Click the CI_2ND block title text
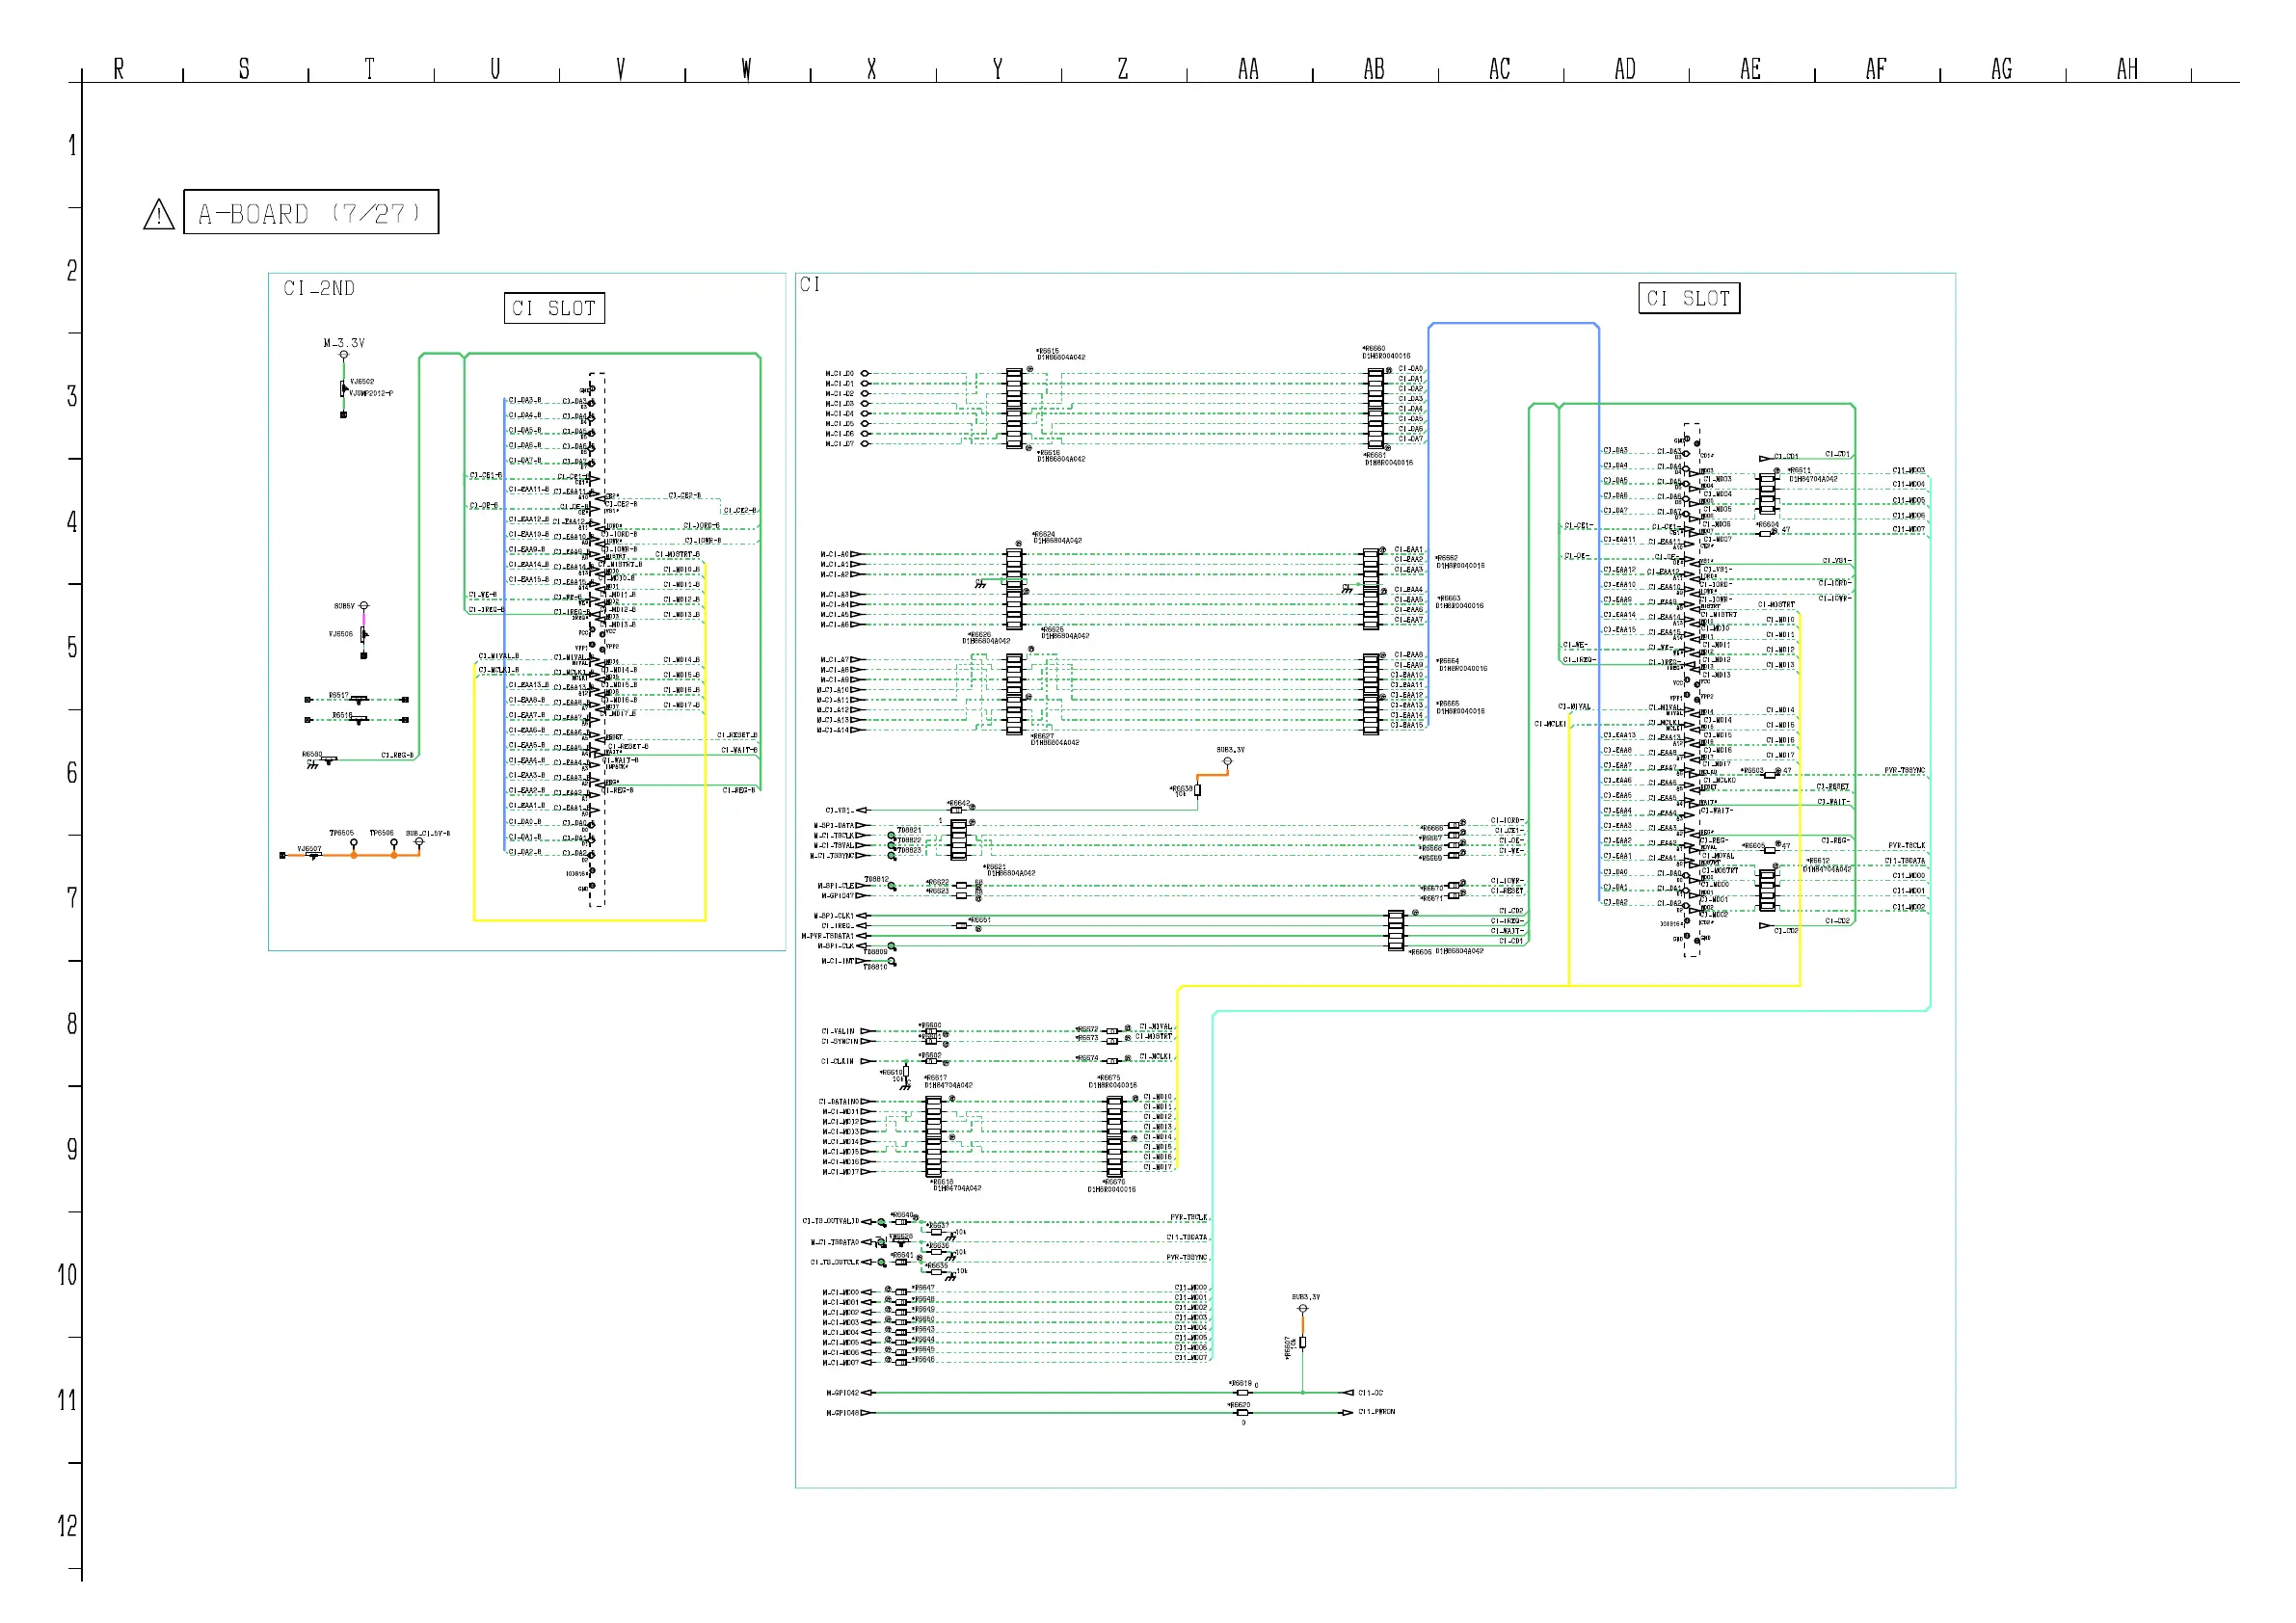 coord(319,289)
